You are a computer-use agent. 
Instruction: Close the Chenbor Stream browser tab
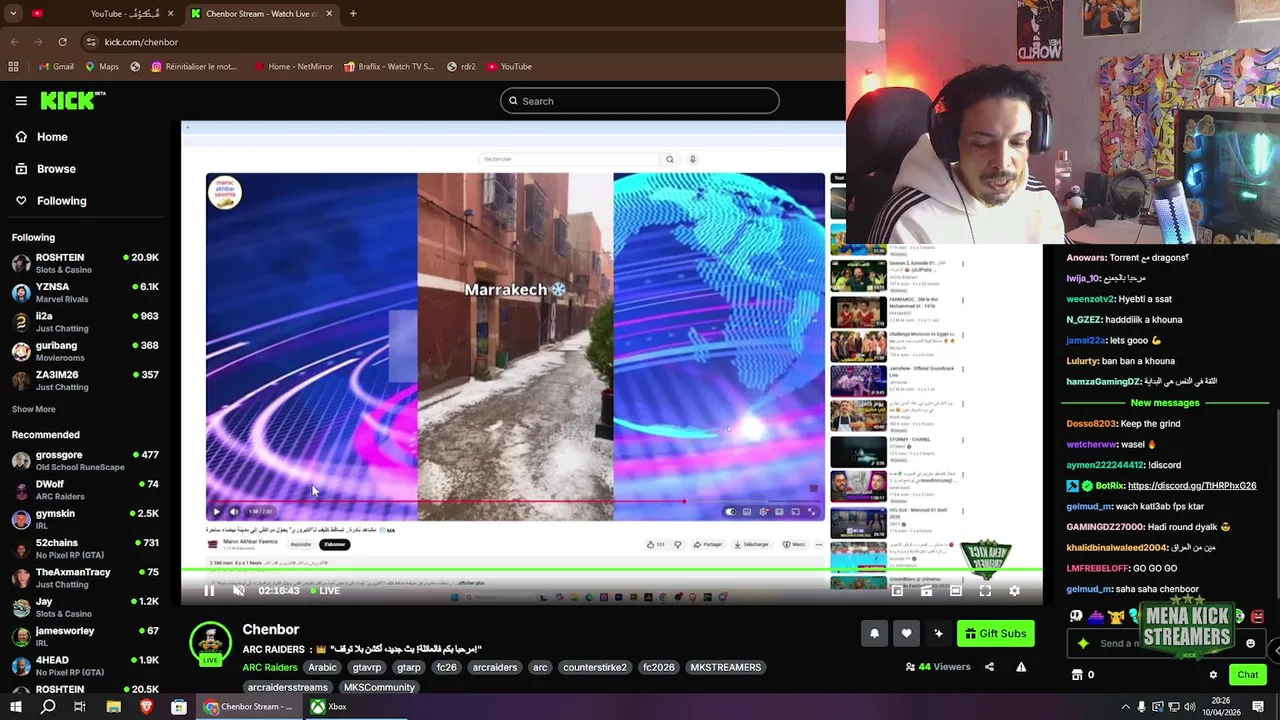[328, 14]
